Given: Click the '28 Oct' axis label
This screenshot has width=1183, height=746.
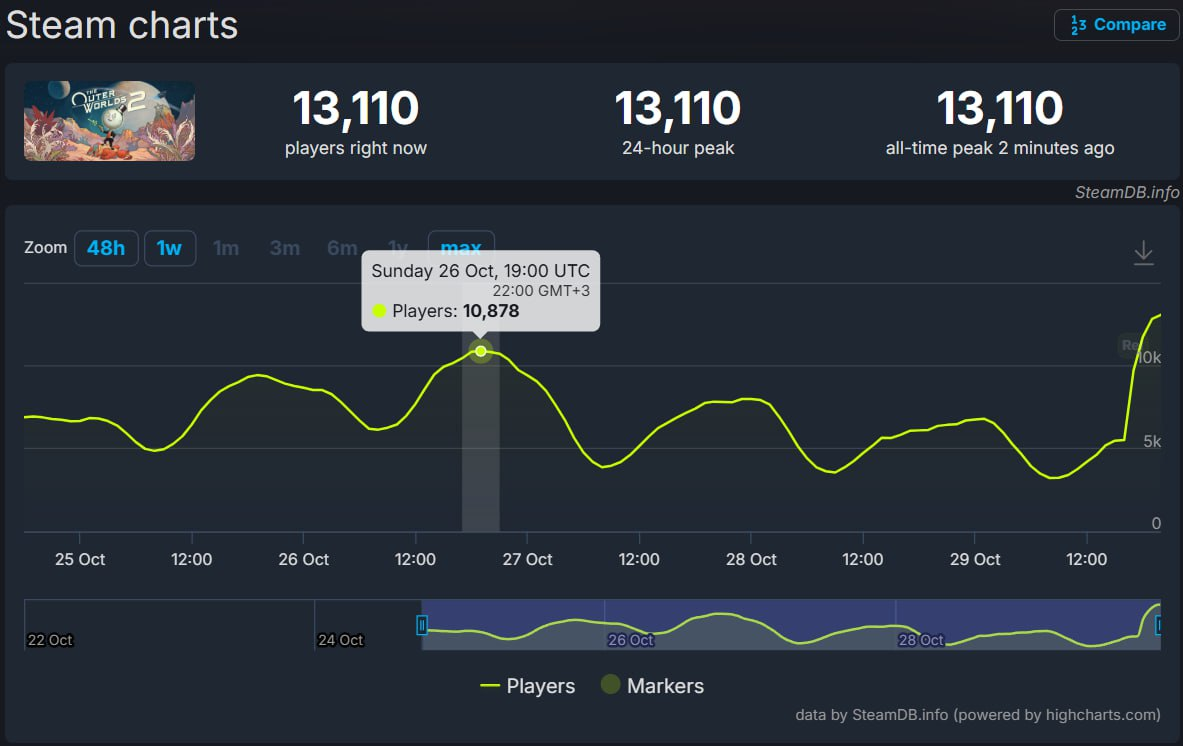Looking at the screenshot, I should point(751,560).
